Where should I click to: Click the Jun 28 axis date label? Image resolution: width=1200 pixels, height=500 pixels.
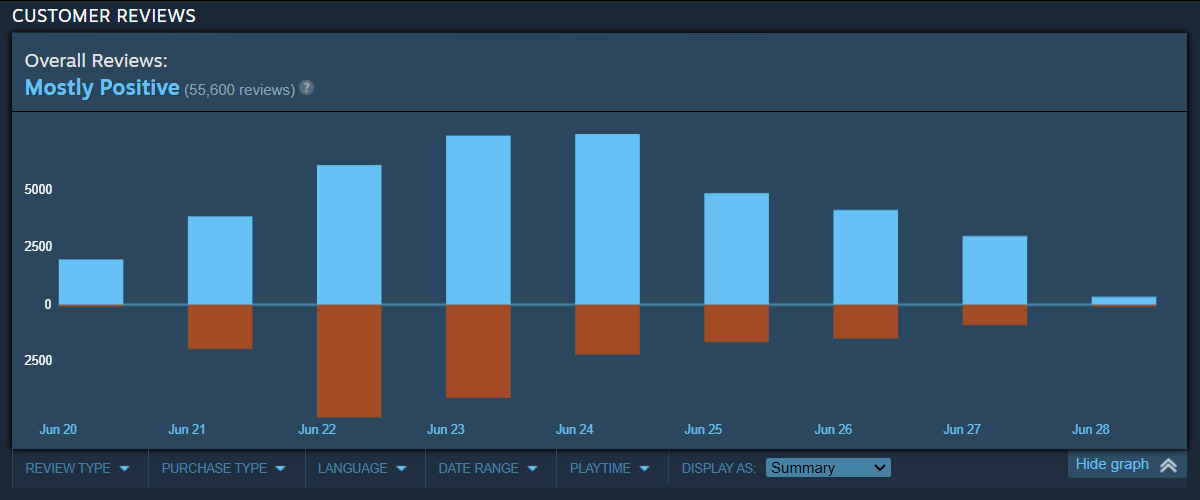(x=1091, y=430)
